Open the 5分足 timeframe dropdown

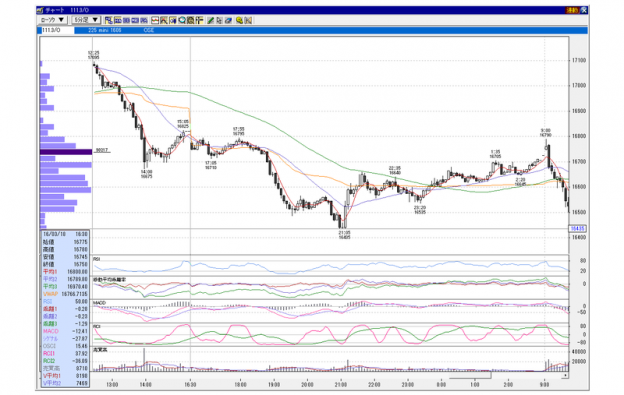[86, 20]
